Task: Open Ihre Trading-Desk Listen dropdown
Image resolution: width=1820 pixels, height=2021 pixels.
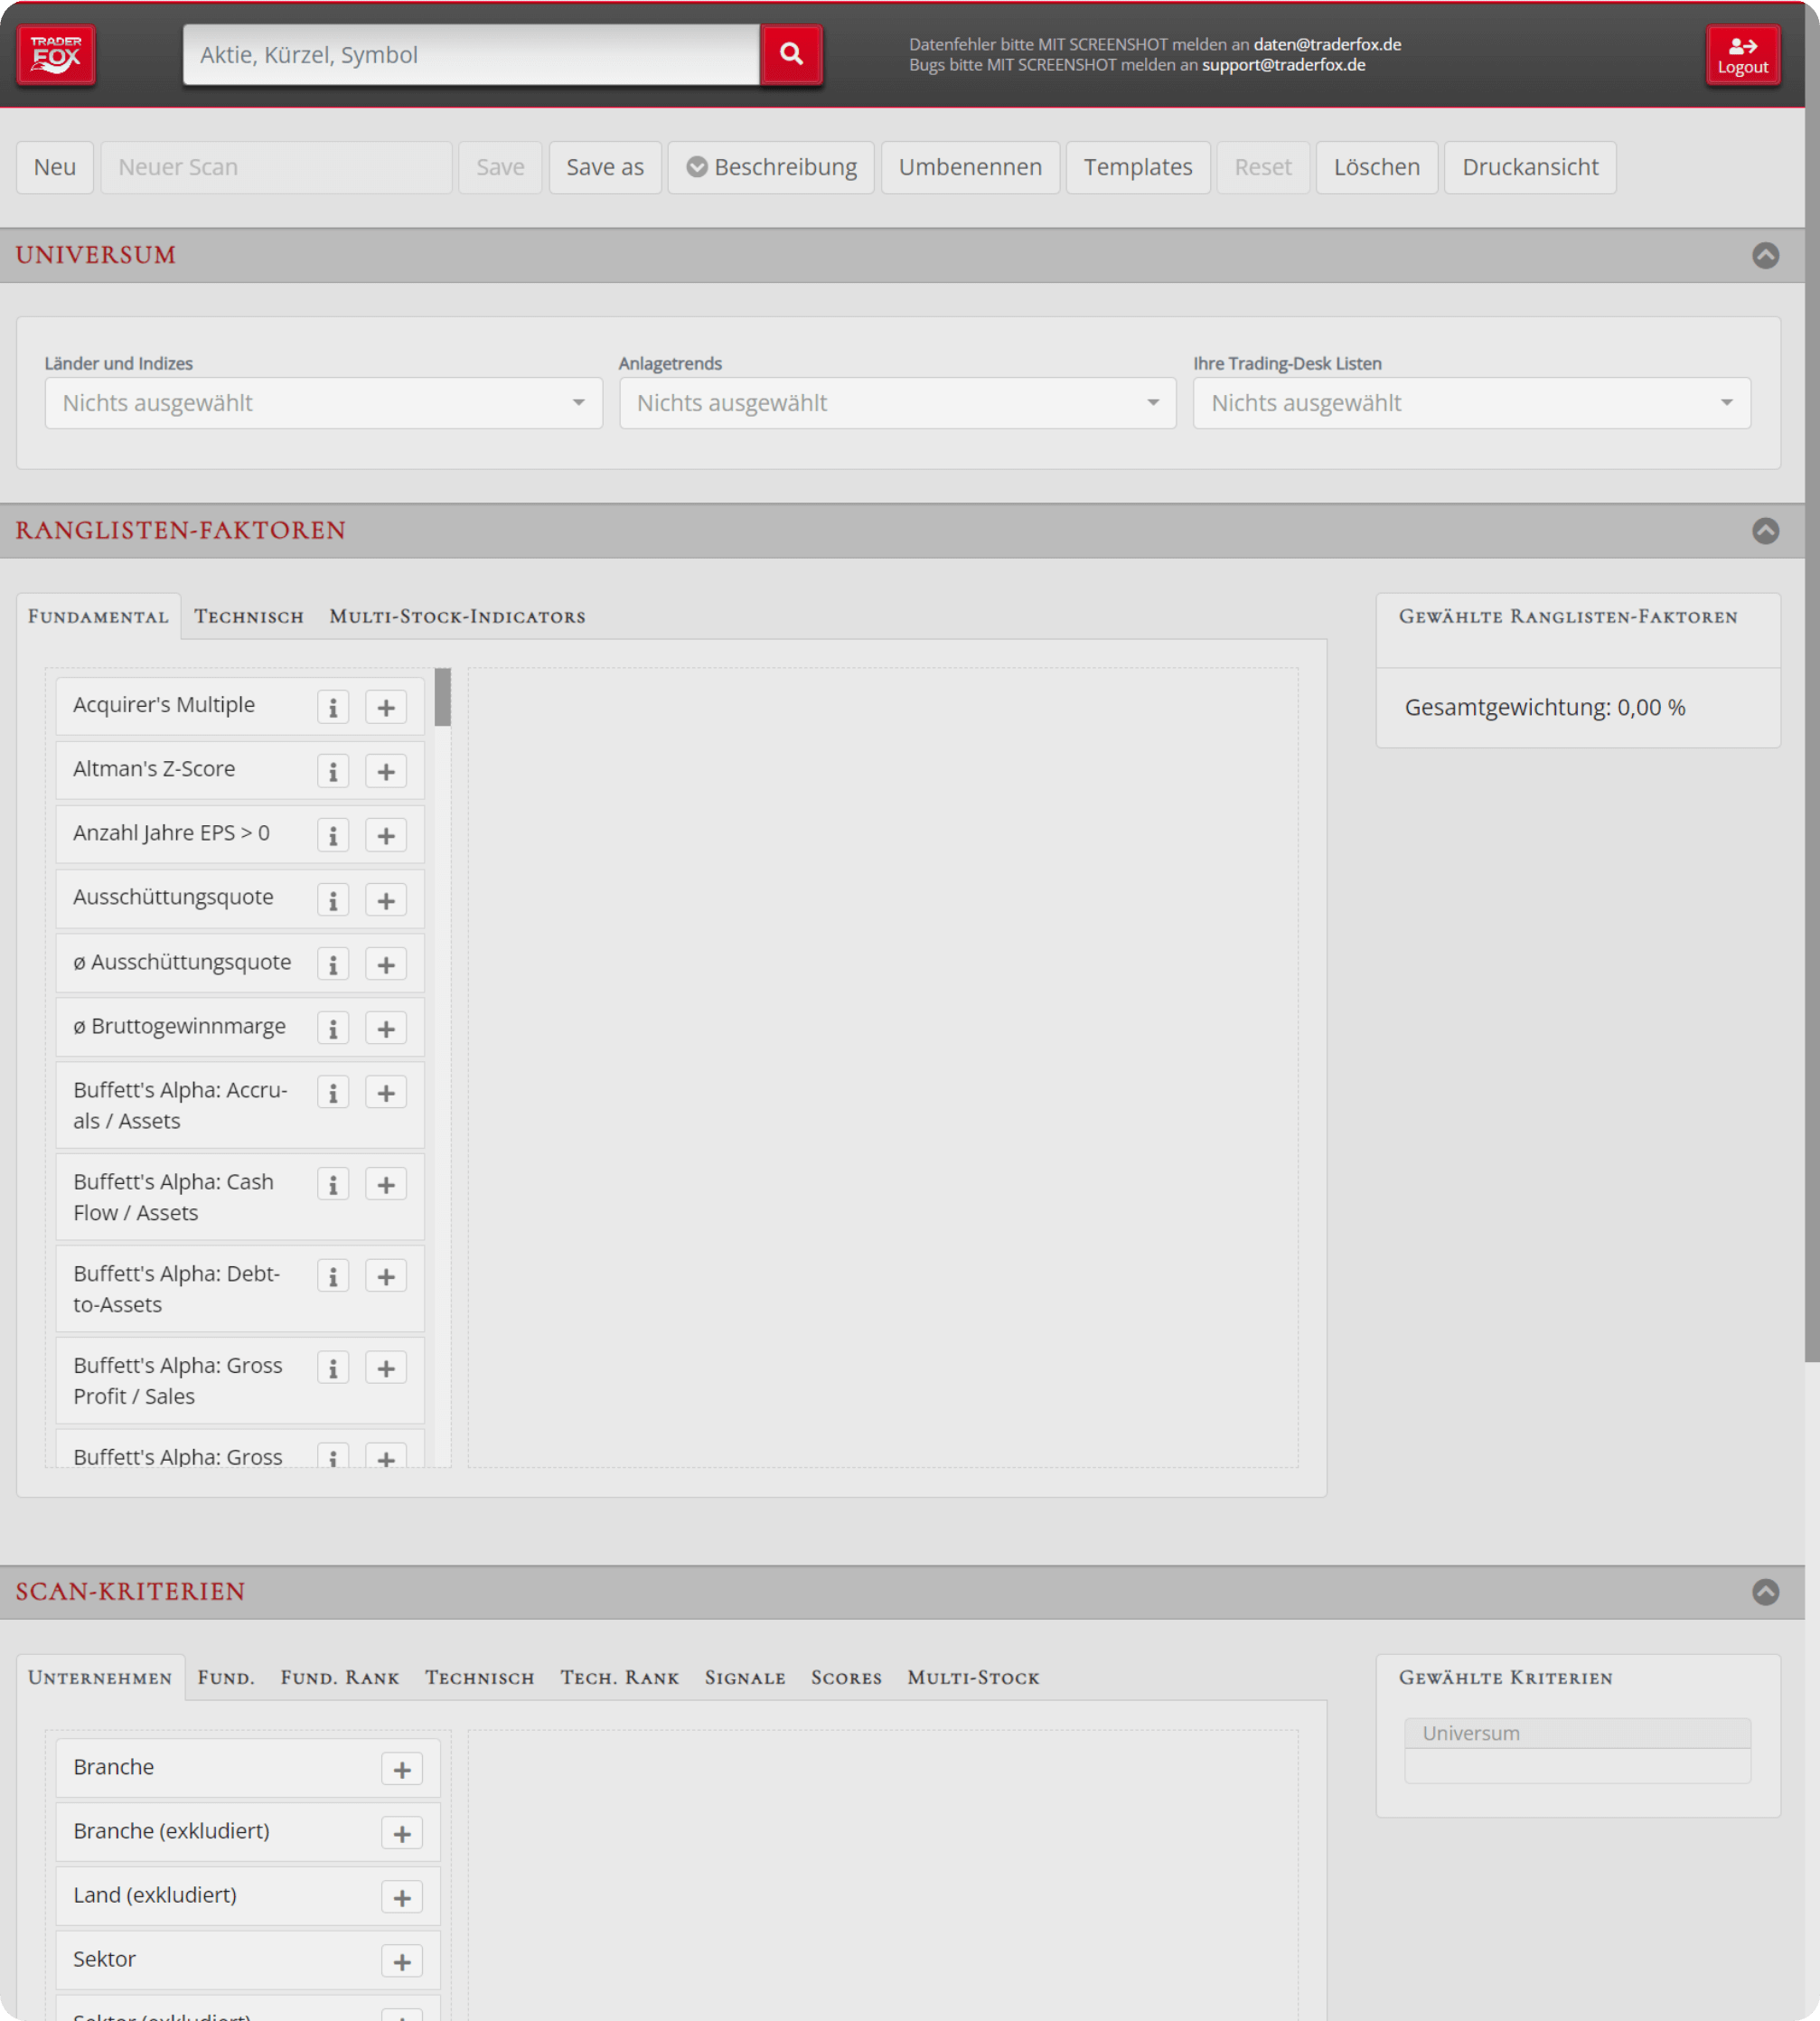Action: 1471,403
